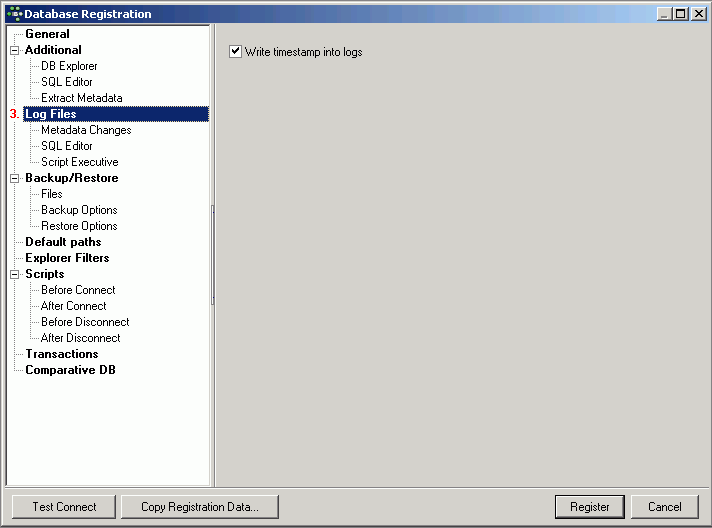Select the Log Files section
Image resolution: width=712 pixels, height=528 pixels.
116,114
